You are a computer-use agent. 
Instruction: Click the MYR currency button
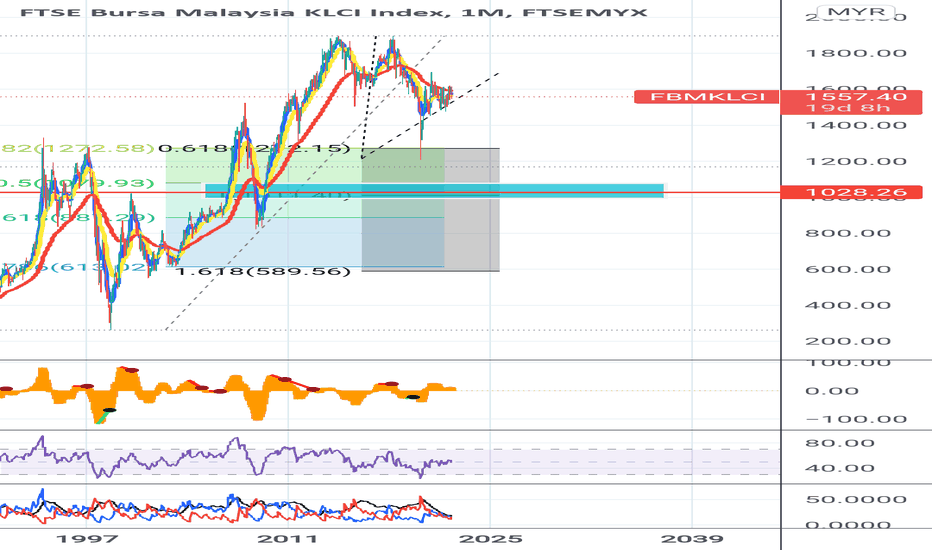856,12
